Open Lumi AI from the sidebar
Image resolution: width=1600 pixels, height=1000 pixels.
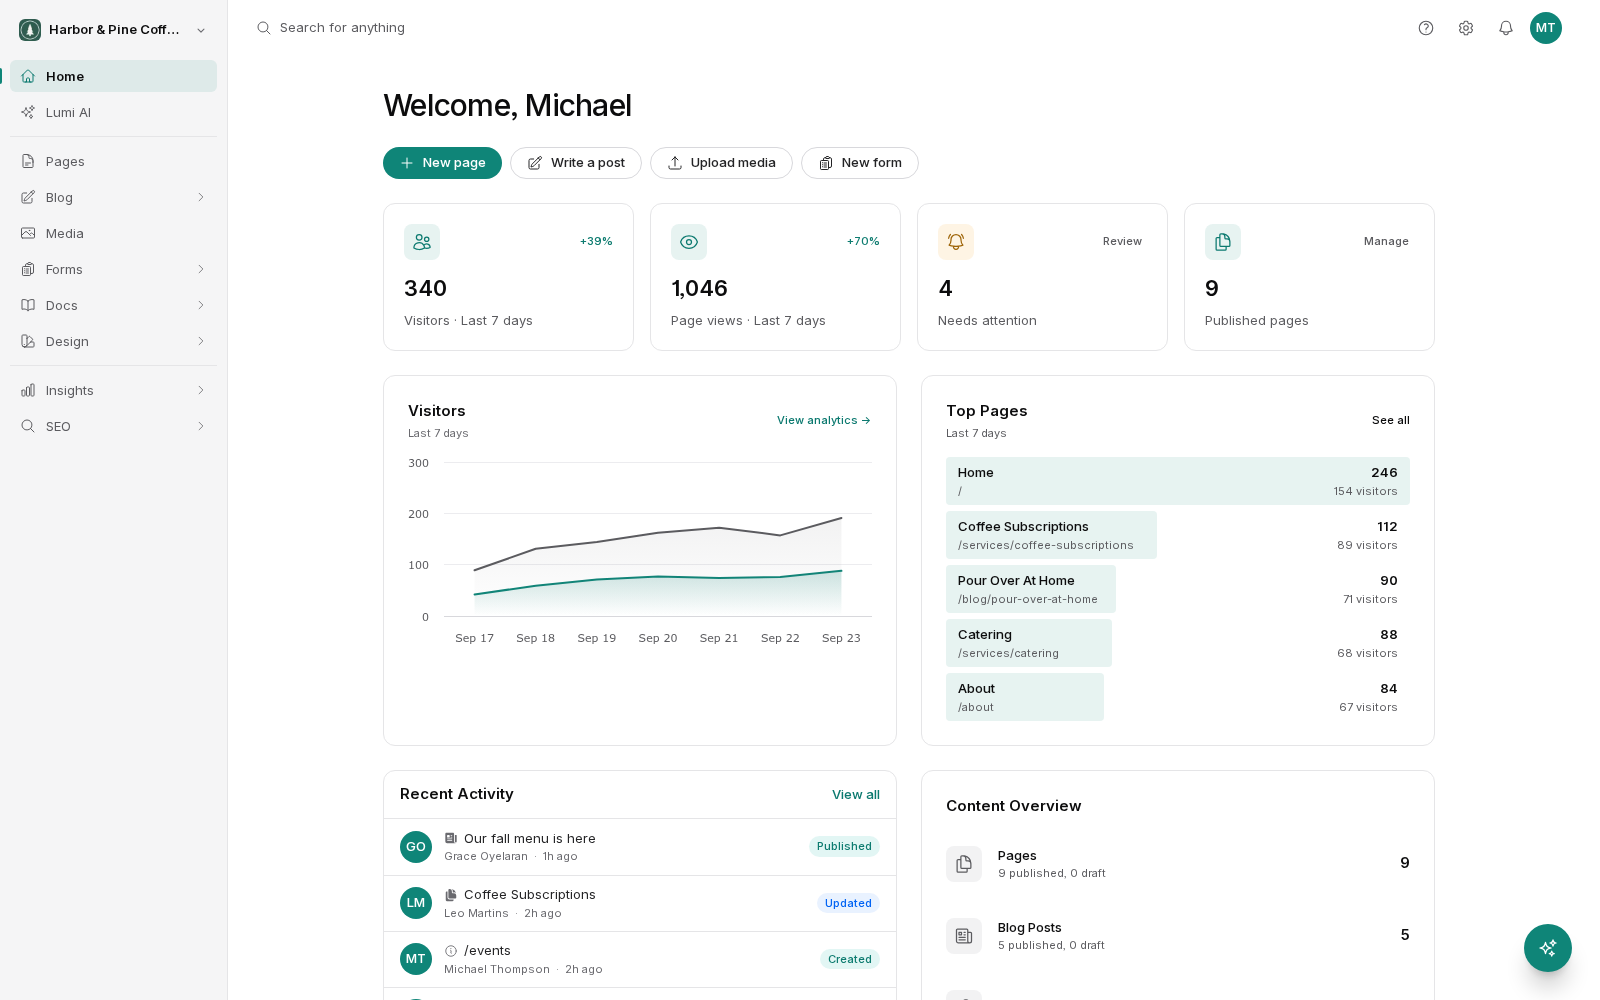113,112
